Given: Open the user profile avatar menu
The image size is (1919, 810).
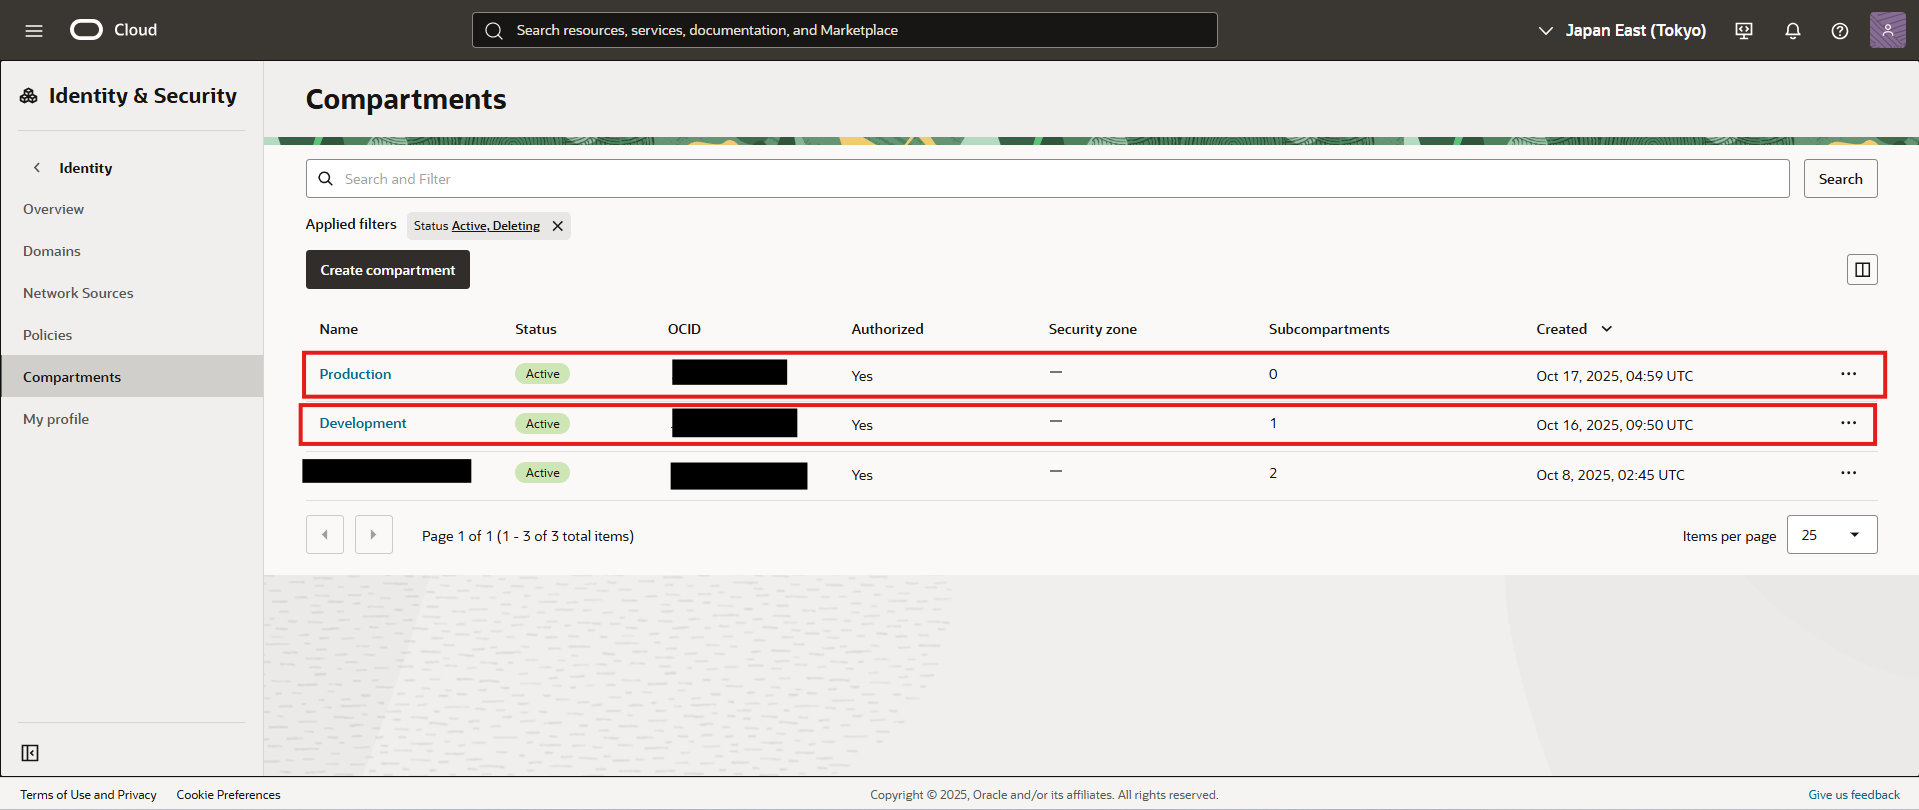Looking at the screenshot, I should pos(1888,30).
